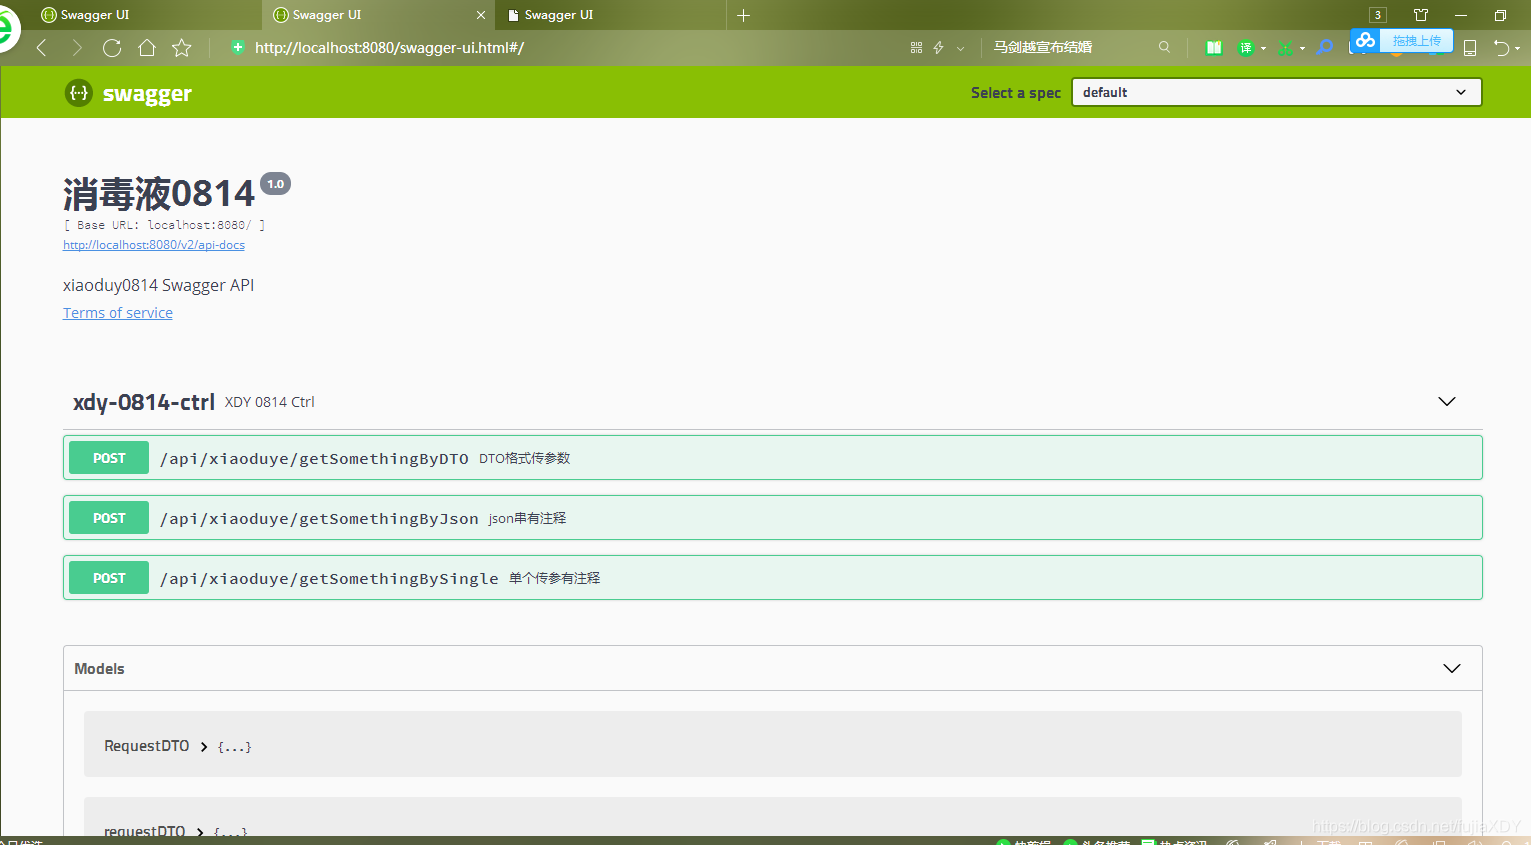Open a new tab with the plus button

[x=743, y=15]
